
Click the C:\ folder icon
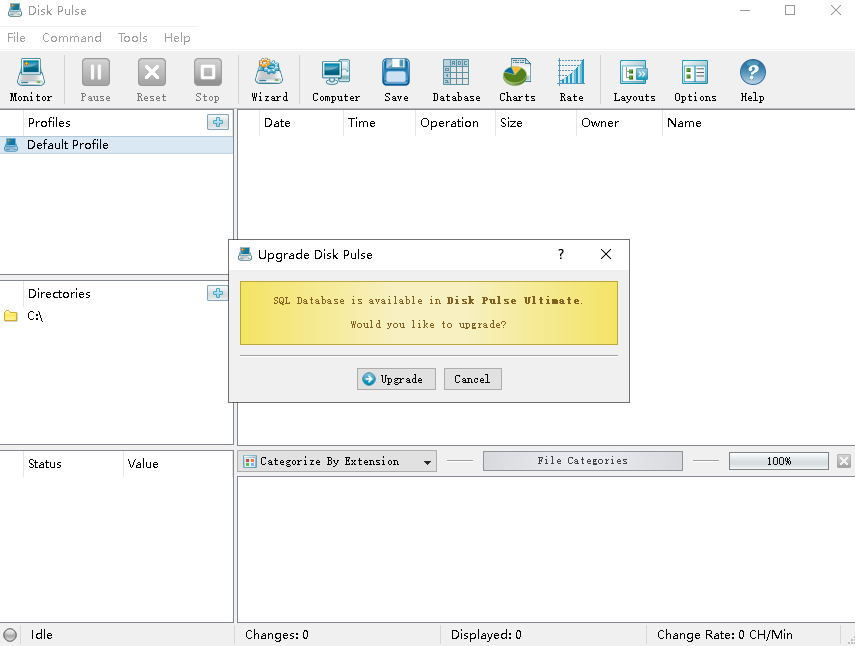11,316
